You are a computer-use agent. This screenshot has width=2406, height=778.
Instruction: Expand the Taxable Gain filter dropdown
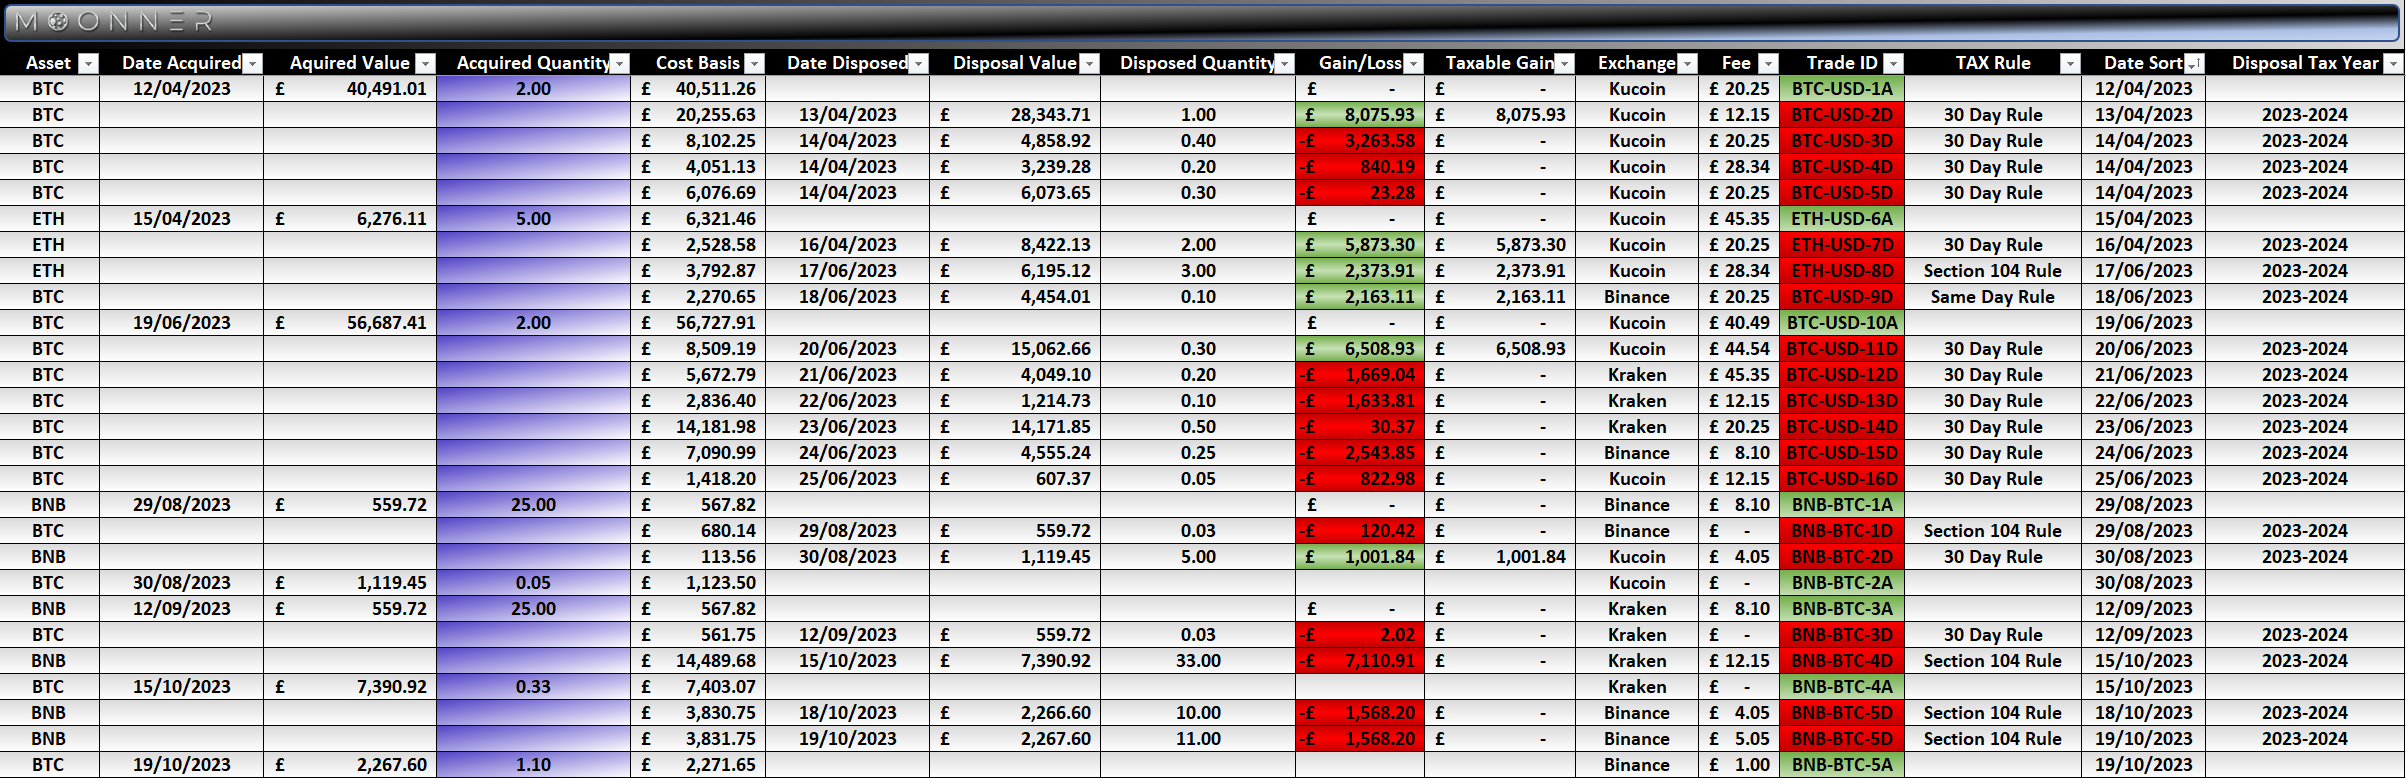point(1564,64)
